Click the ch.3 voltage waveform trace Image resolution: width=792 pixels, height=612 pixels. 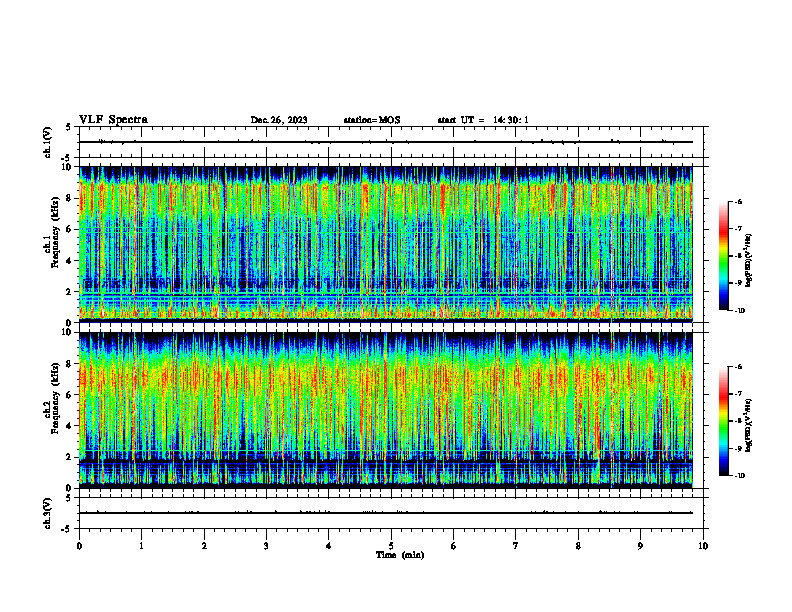point(385,513)
